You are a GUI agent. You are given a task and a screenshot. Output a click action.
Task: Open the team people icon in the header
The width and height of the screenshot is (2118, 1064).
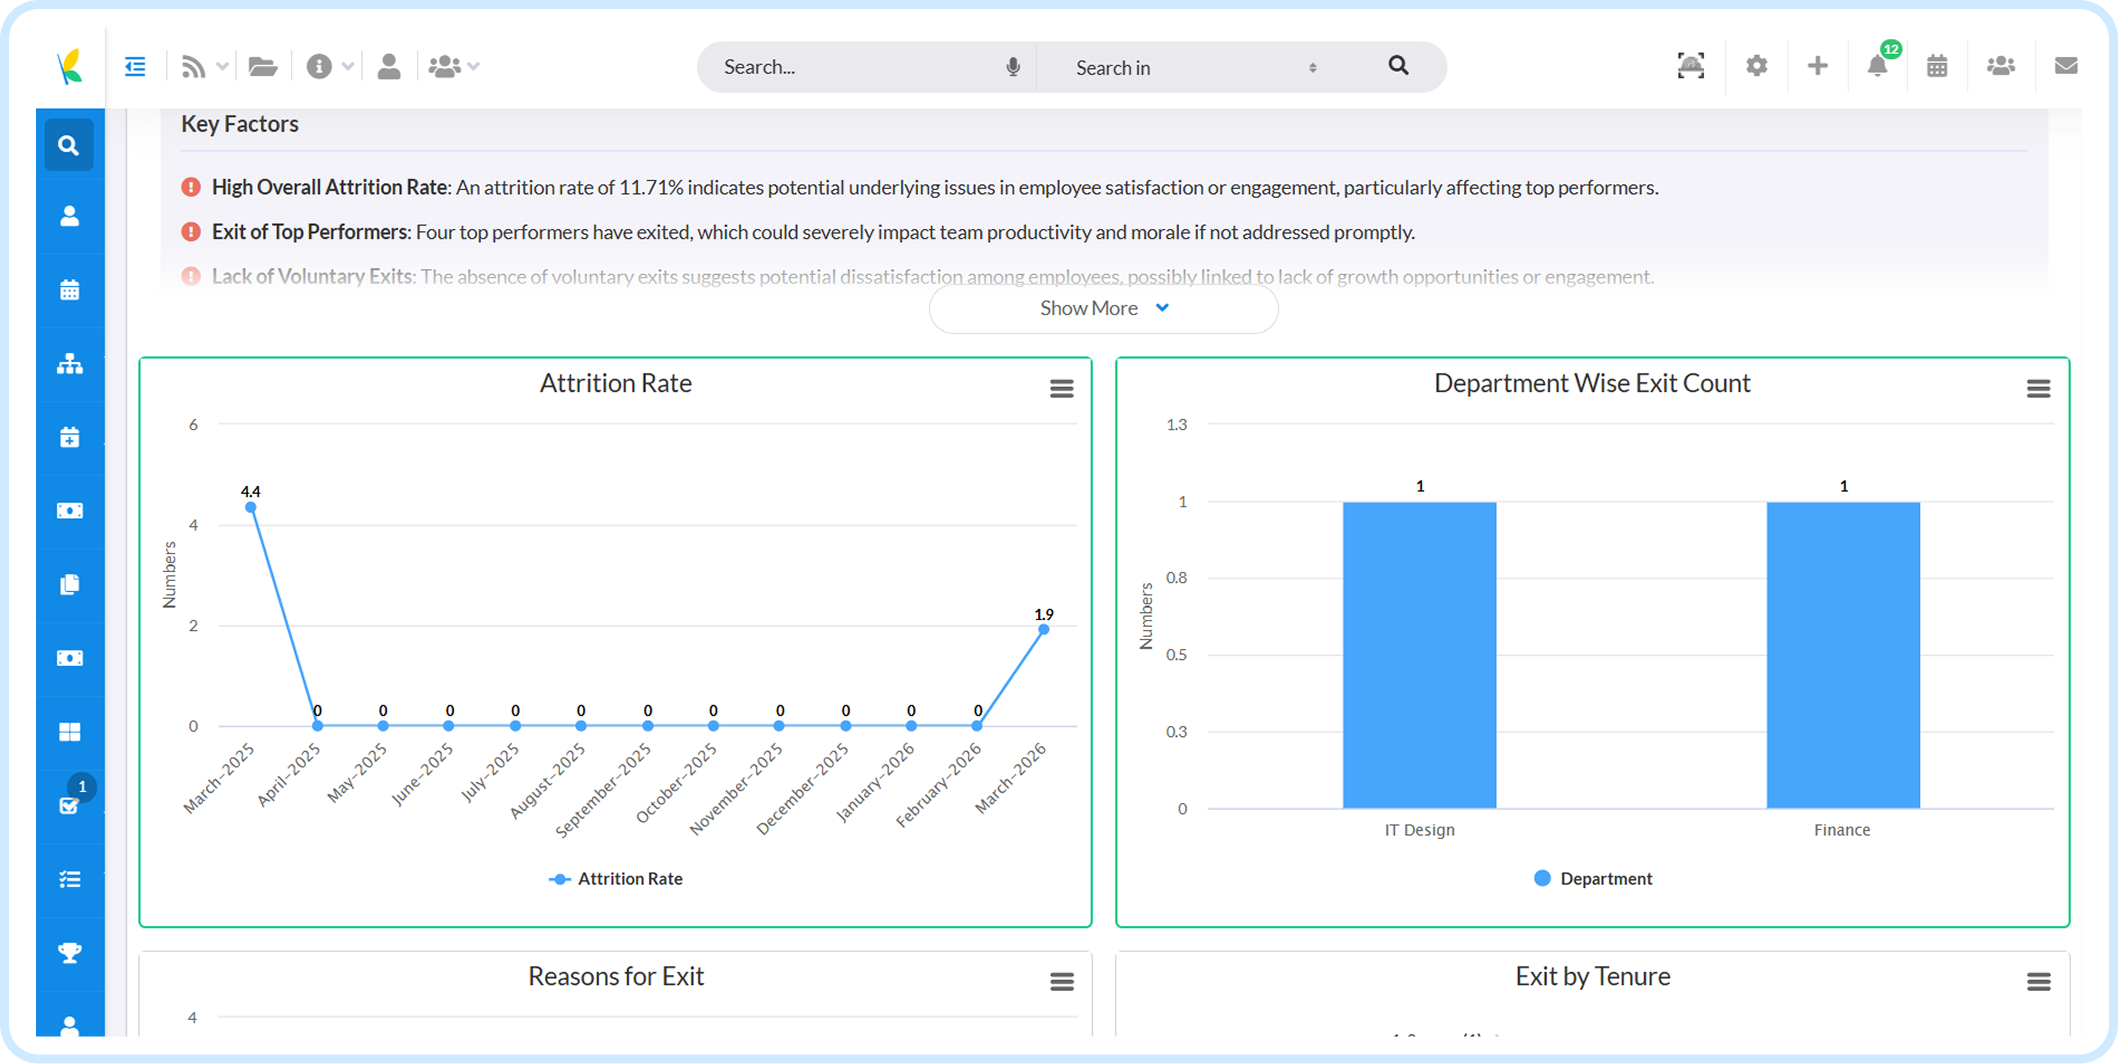pyautogui.click(x=2001, y=66)
